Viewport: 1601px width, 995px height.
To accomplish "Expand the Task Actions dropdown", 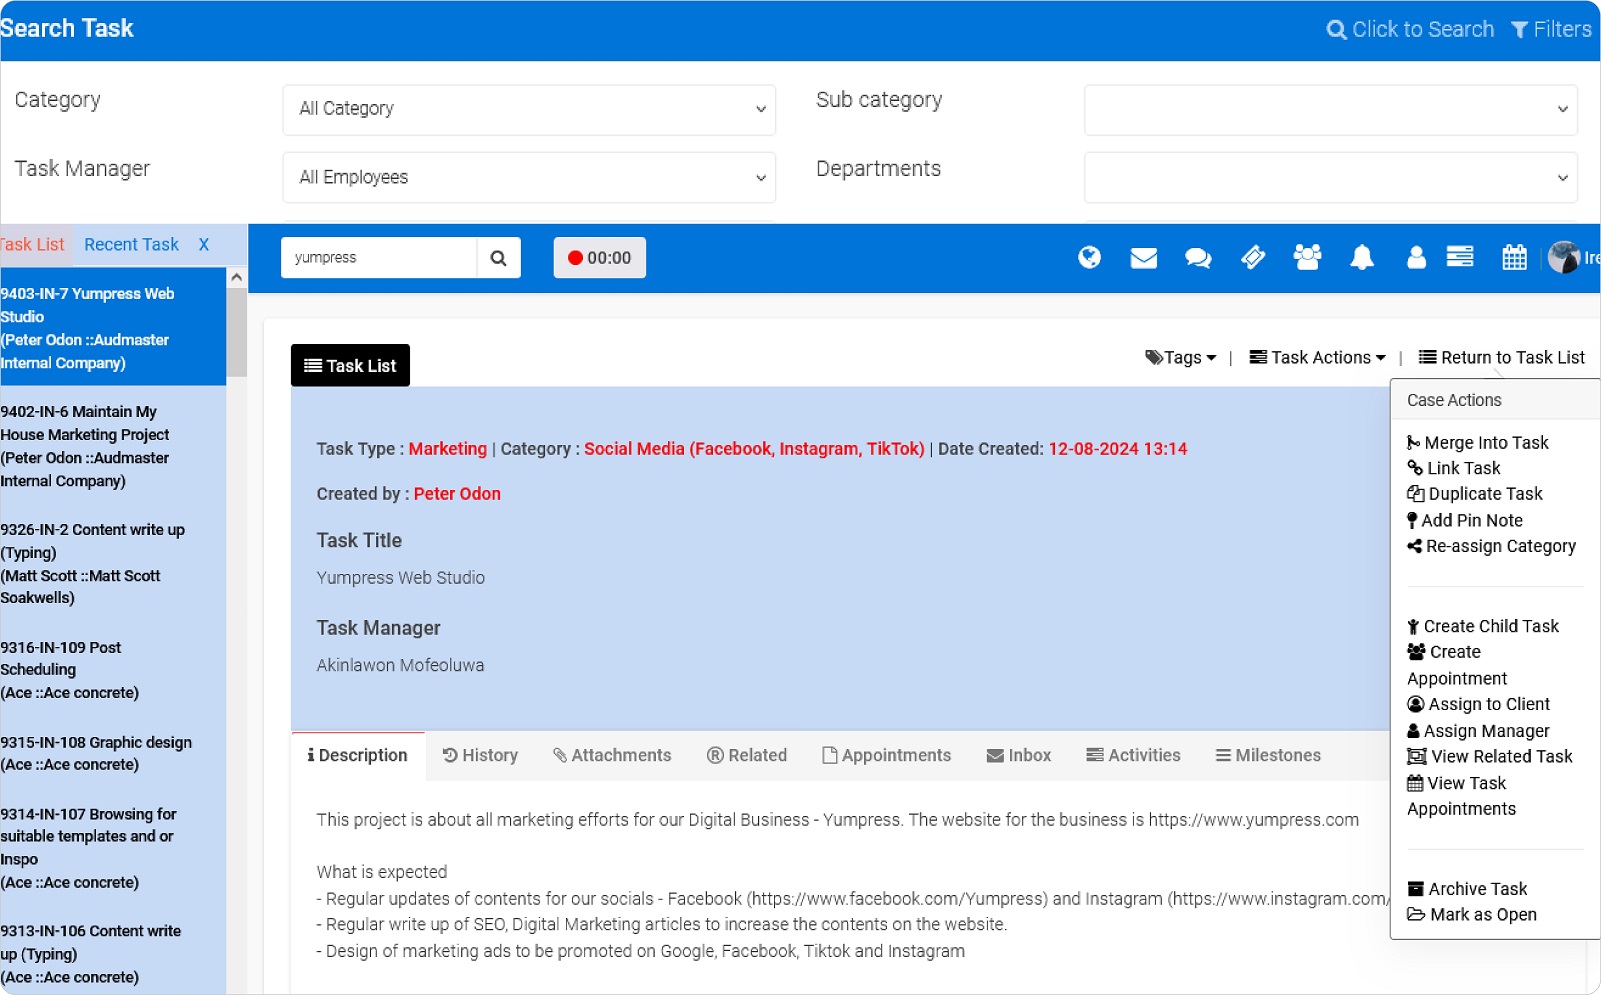I will tap(1317, 357).
